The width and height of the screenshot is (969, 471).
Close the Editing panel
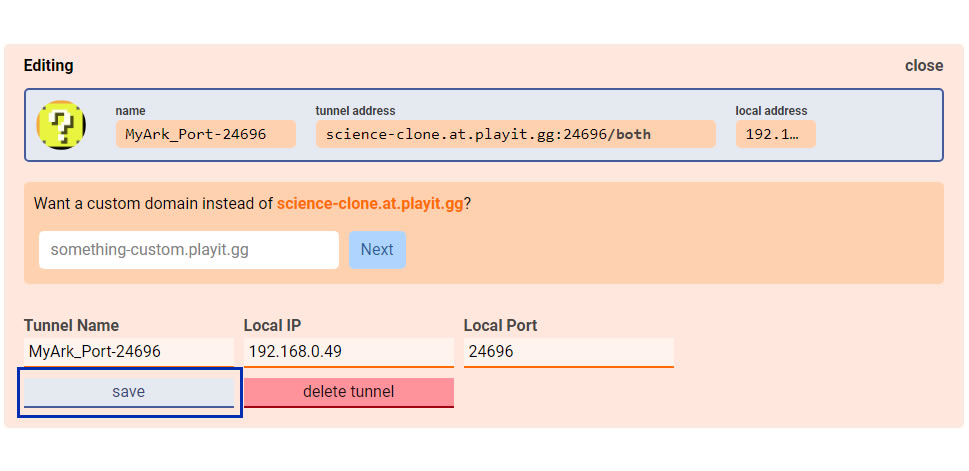tap(924, 66)
